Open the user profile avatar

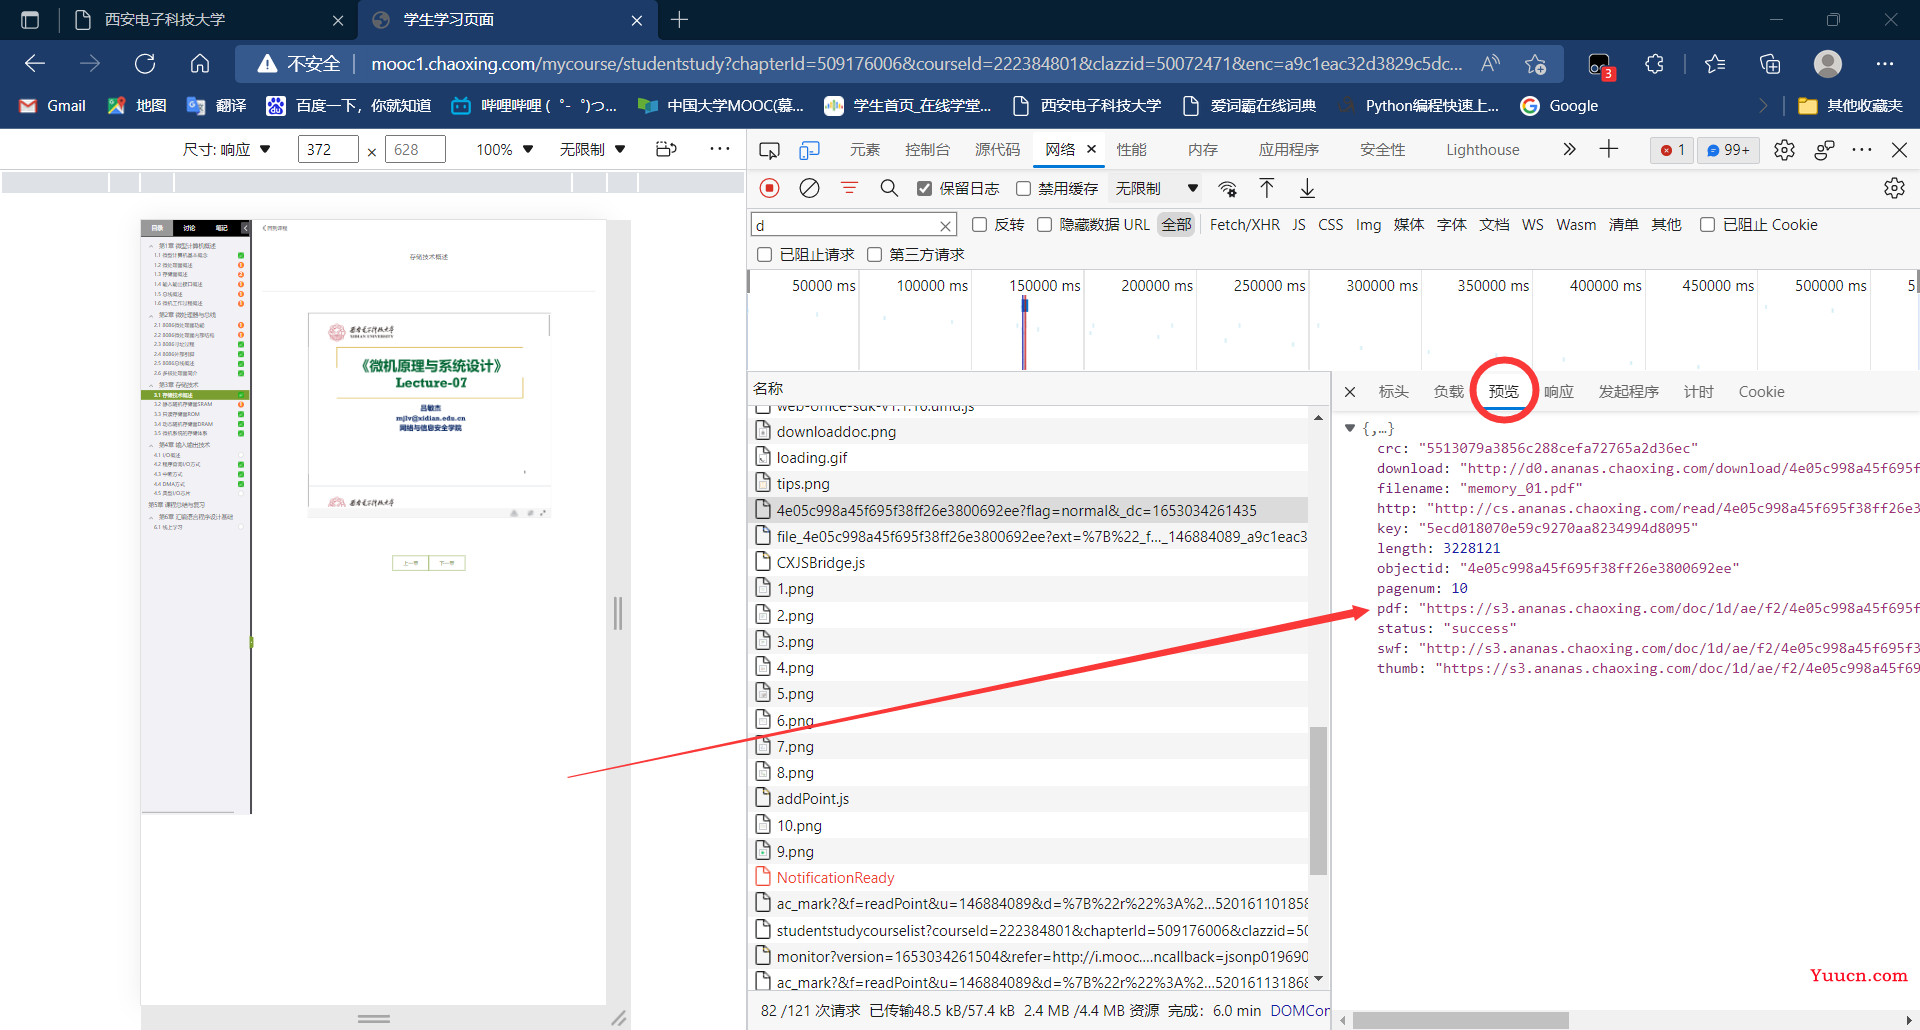click(x=1828, y=64)
